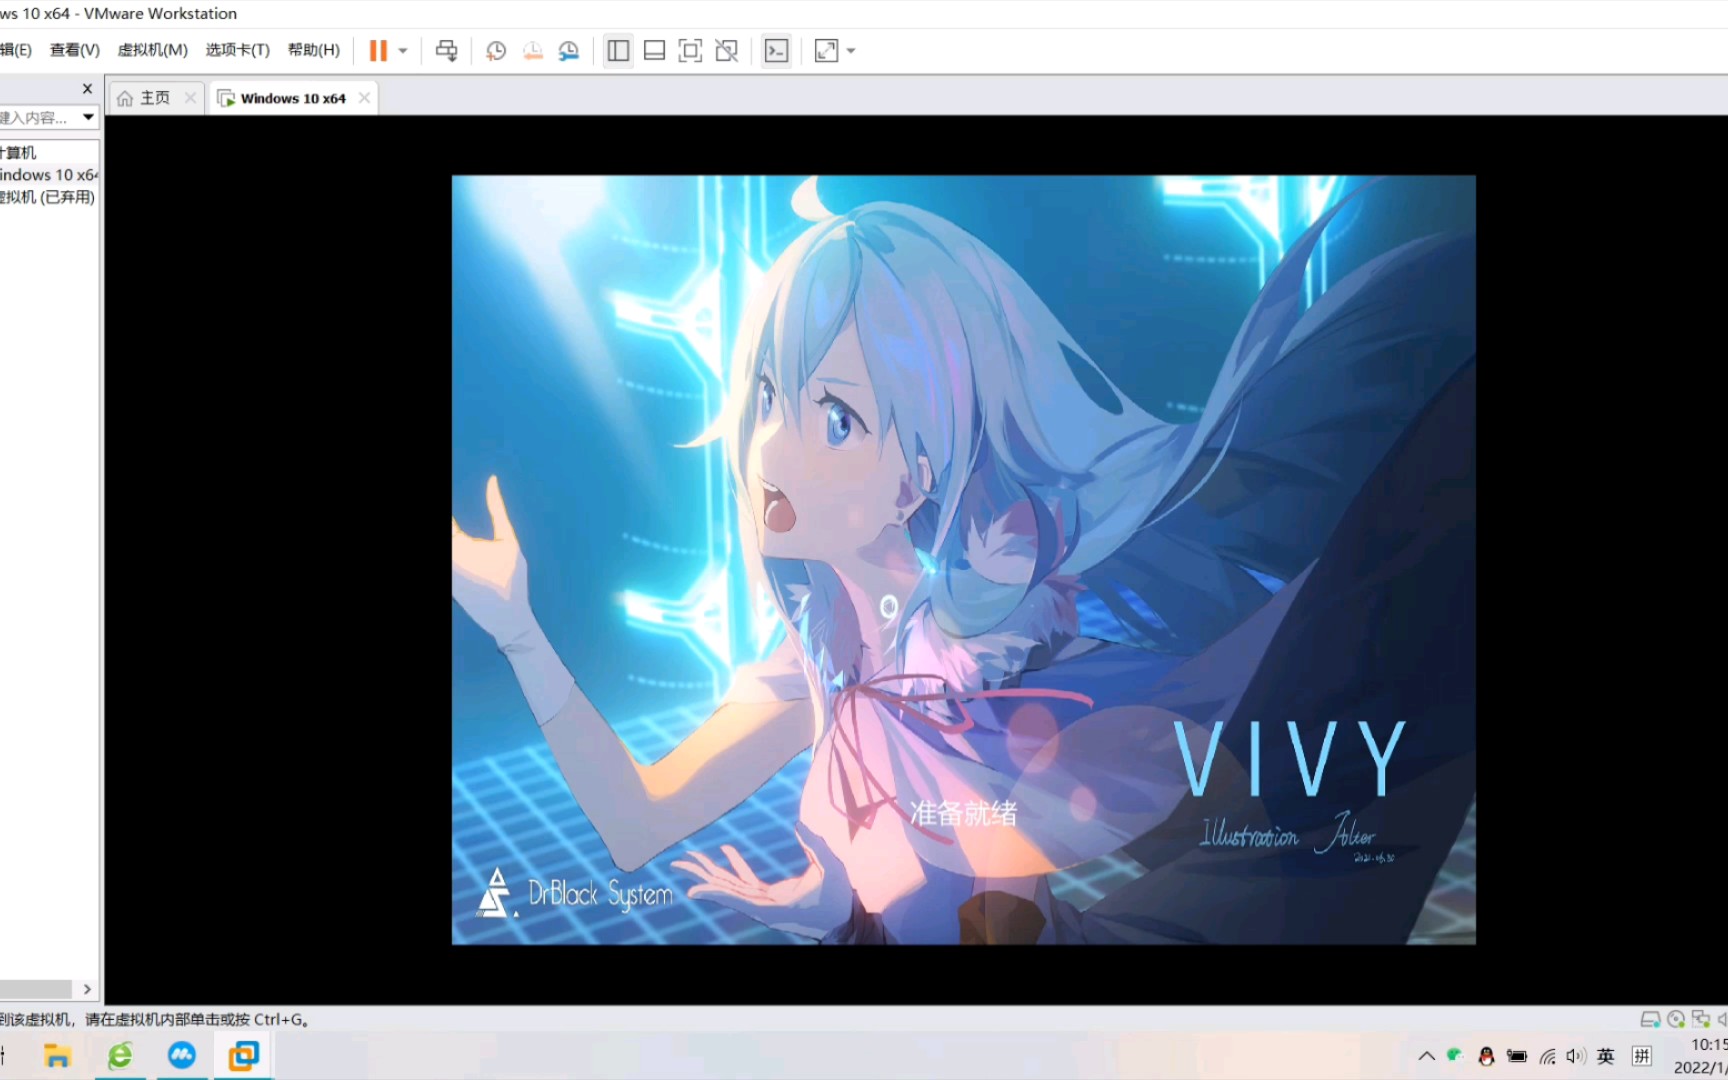Image resolution: width=1728 pixels, height=1080 pixels.
Task: Click inside the VM display on VIVY splash
Action: (963, 560)
